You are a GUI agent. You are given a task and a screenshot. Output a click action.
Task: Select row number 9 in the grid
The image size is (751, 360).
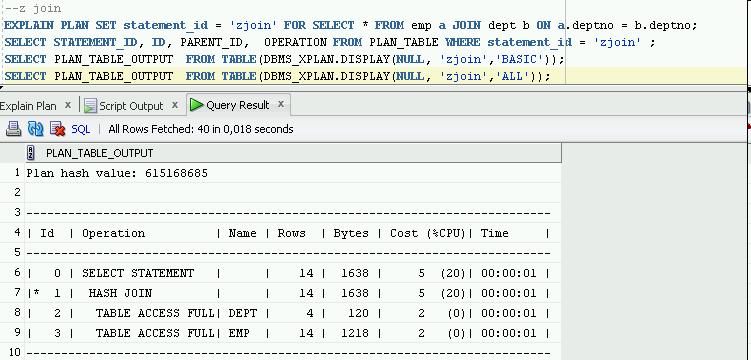click(17, 333)
